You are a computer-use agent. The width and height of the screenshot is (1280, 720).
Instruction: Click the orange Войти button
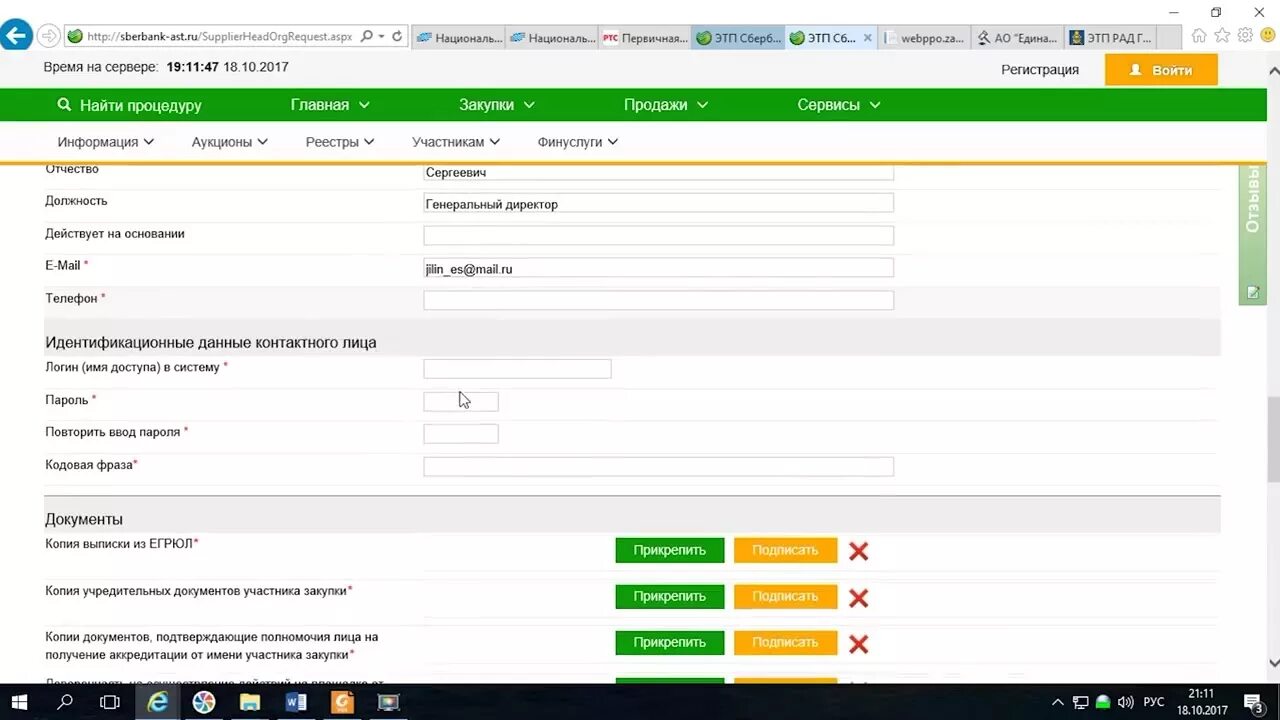pos(1161,70)
